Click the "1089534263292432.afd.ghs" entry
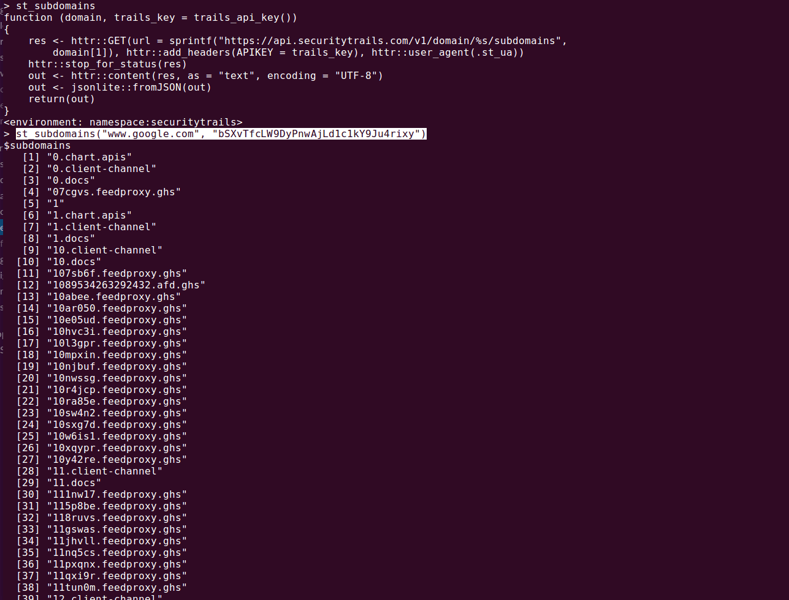Screen dimensions: 789x600 [126, 285]
